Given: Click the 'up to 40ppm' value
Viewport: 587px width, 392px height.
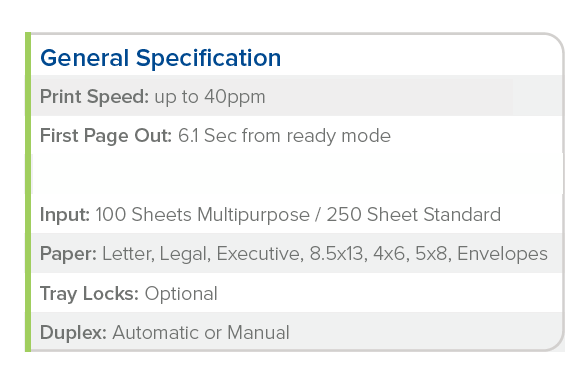Looking at the screenshot, I should 210,97.
